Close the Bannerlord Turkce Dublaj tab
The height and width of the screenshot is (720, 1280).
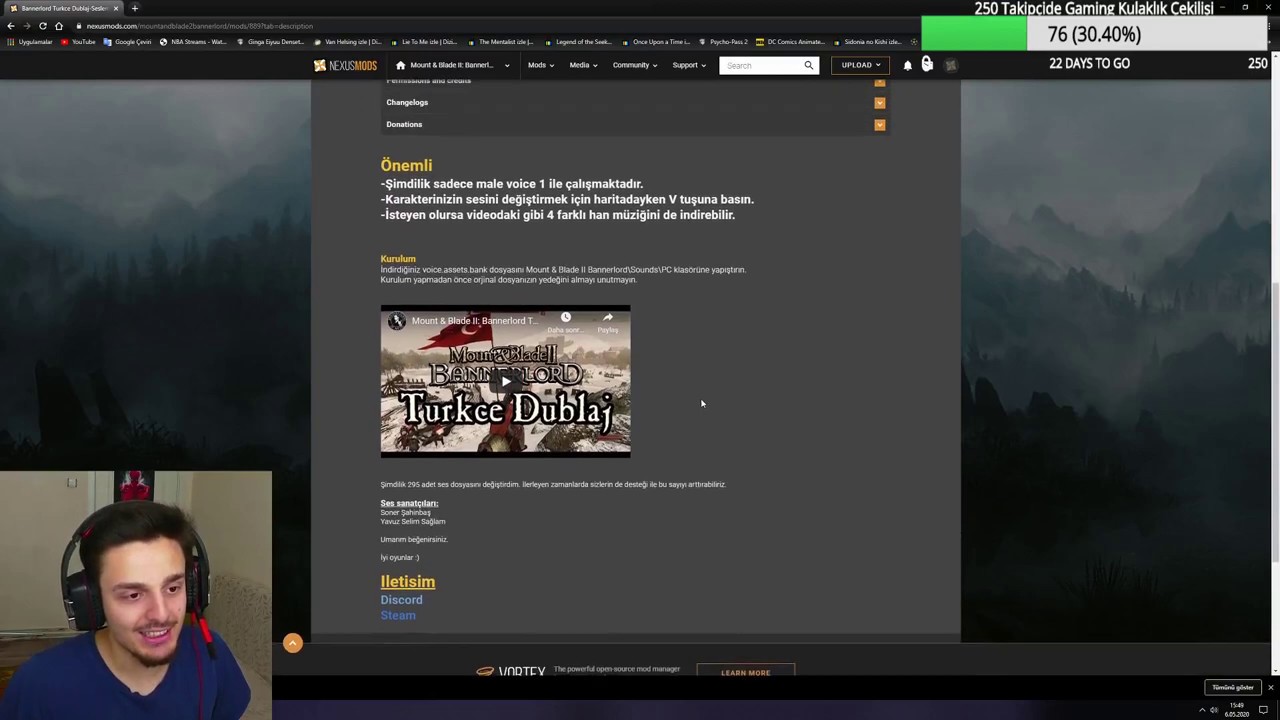point(116,8)
